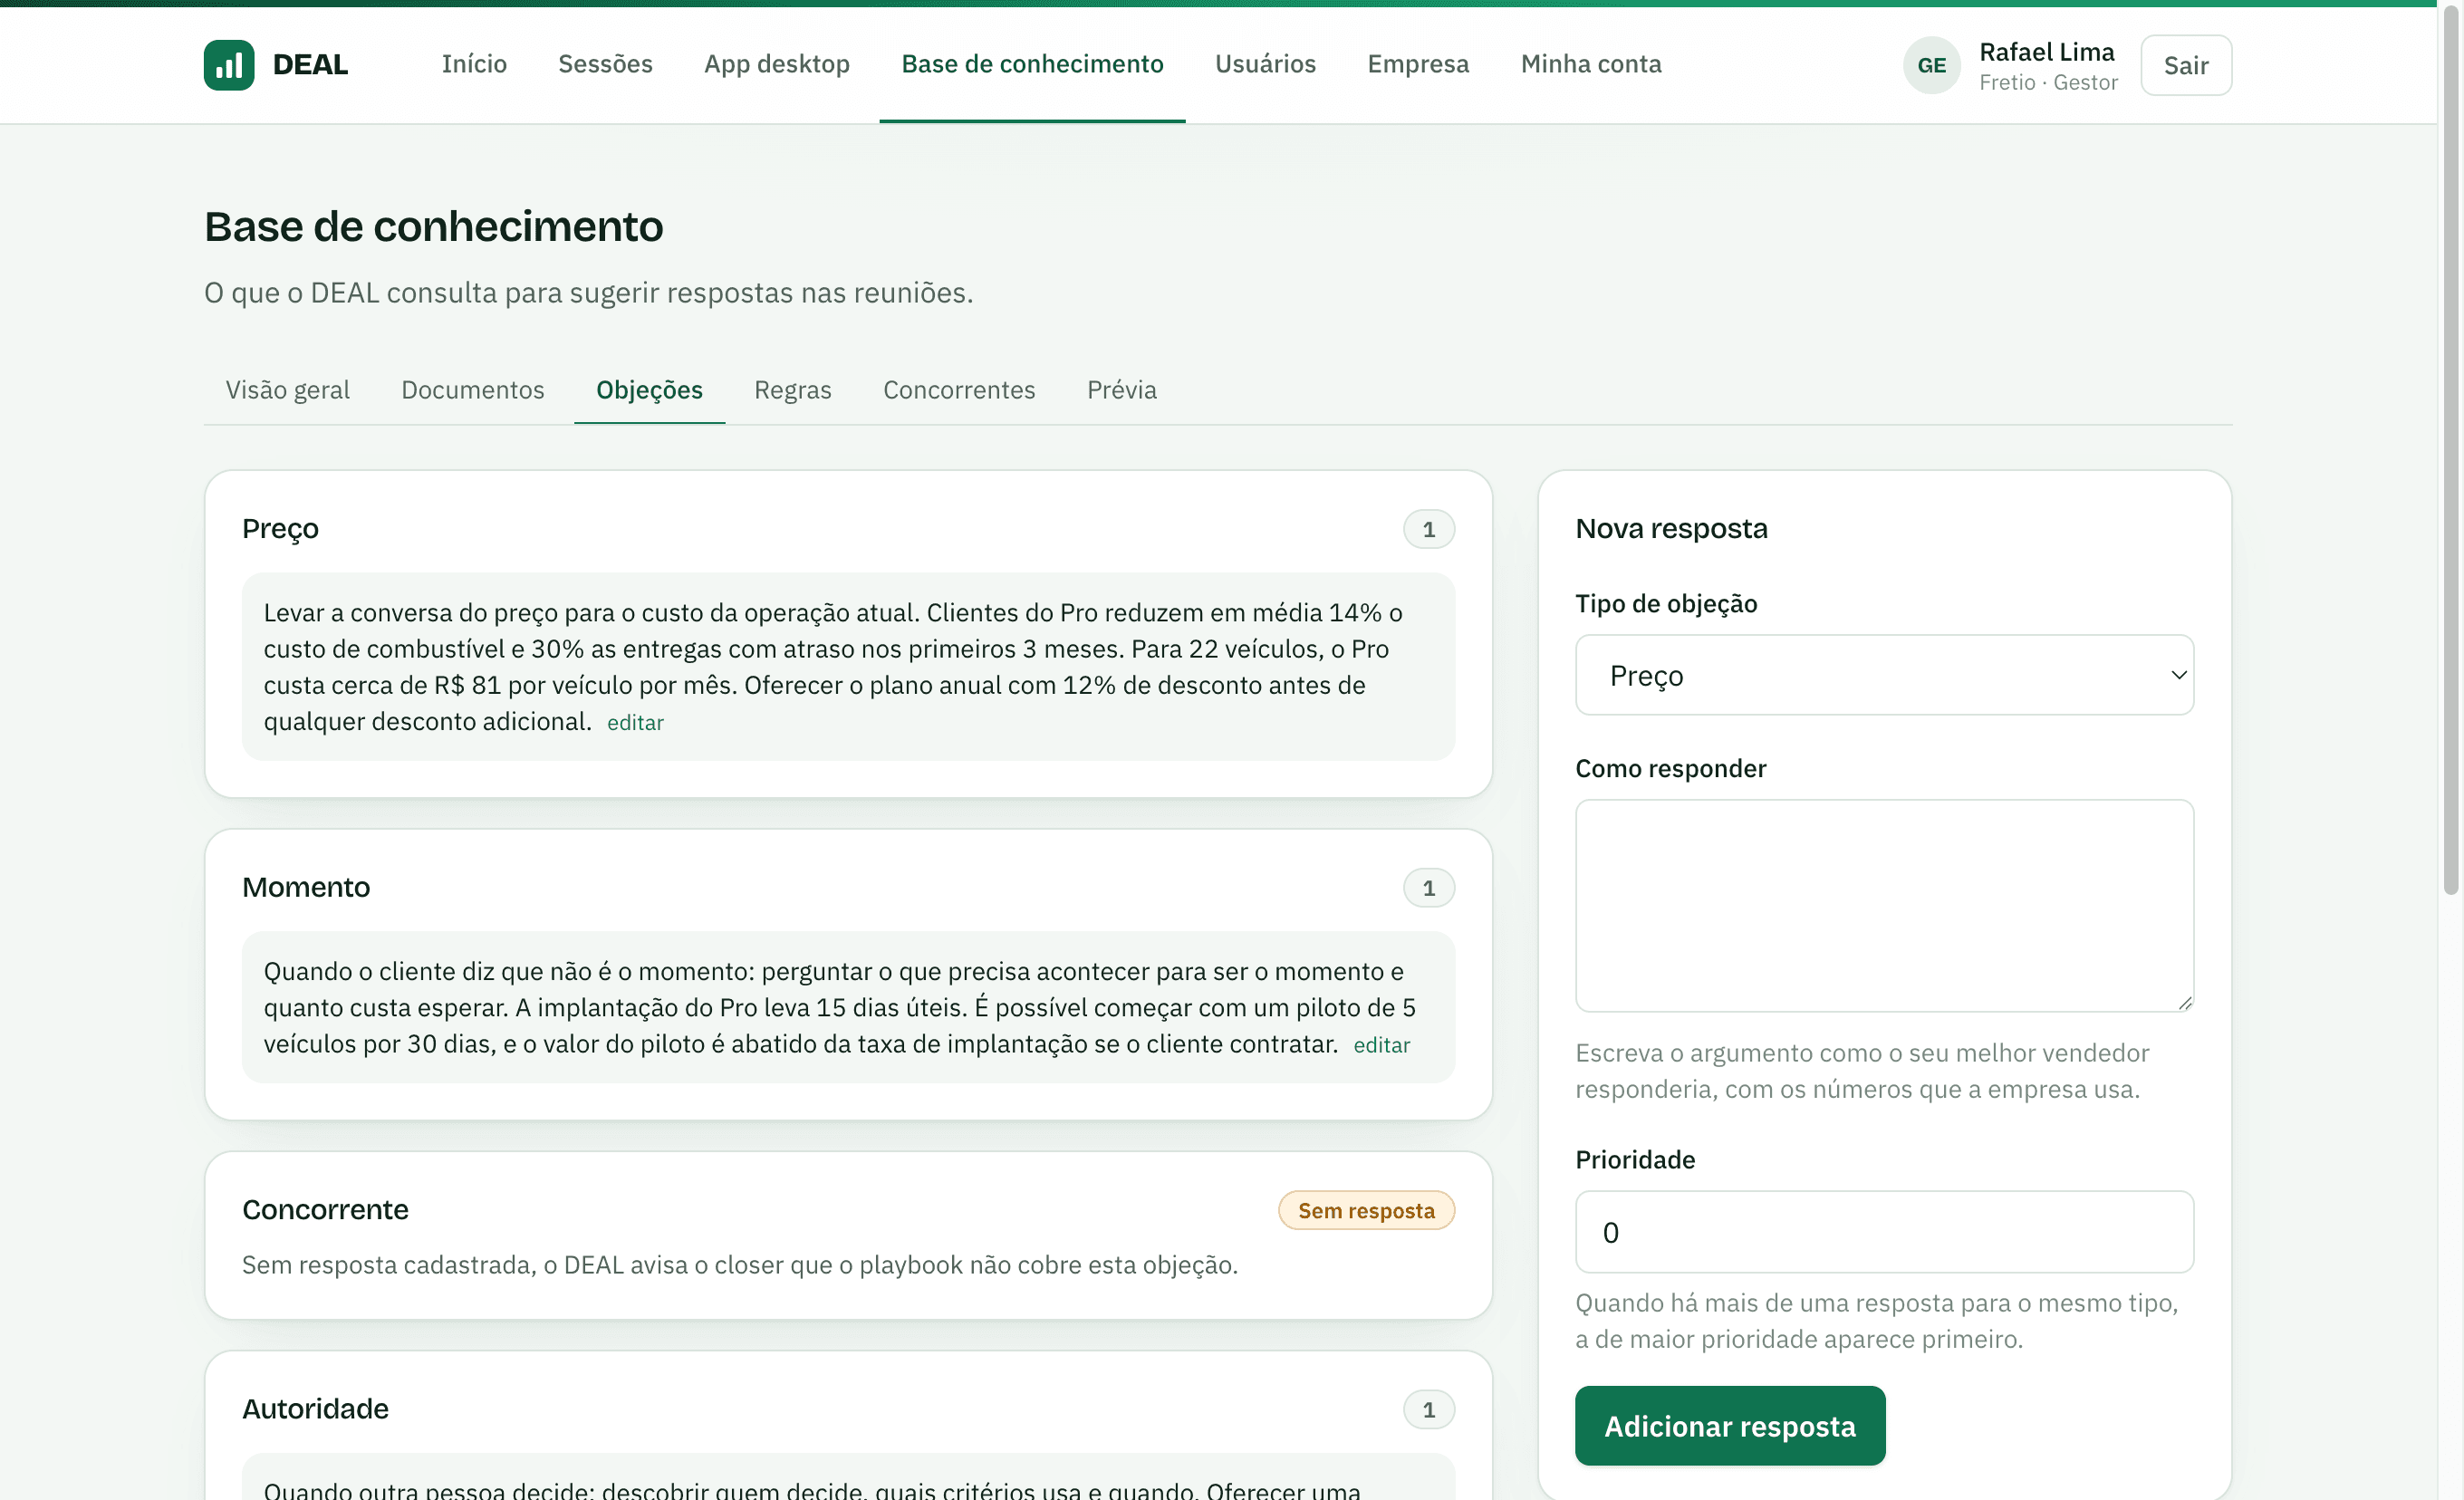The width and height of the screenshot is (2464, 1500).
Task: Click the Sair button
Action: click(2186, 65)
